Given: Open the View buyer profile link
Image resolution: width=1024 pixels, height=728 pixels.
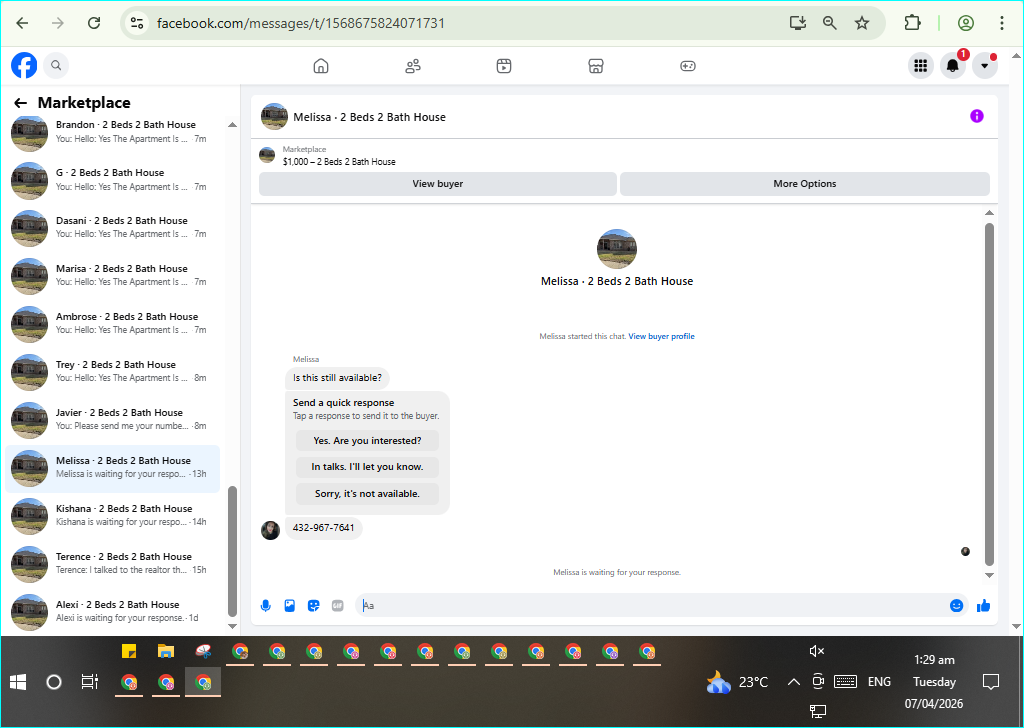Looking at the screenshot, I should pyautogui.click(x=661, y=336).
